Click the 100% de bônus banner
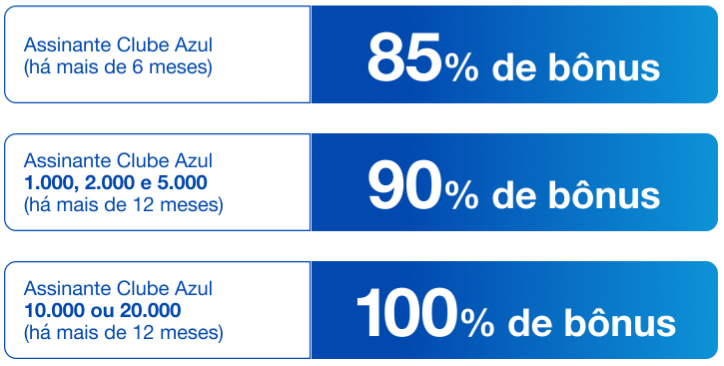This screenshot has height=366, width=724. click(x=514, y=310)
